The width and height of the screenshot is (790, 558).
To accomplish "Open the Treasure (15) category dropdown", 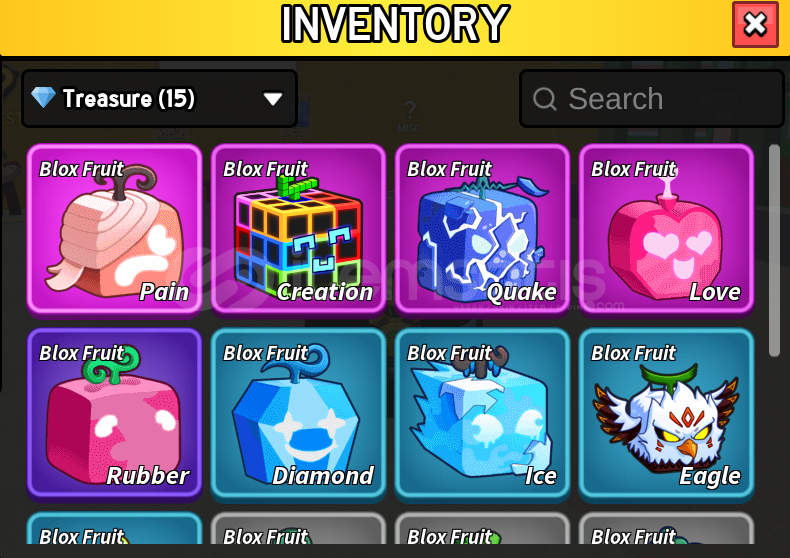I will pyautogui.click(x=159, y=98).
